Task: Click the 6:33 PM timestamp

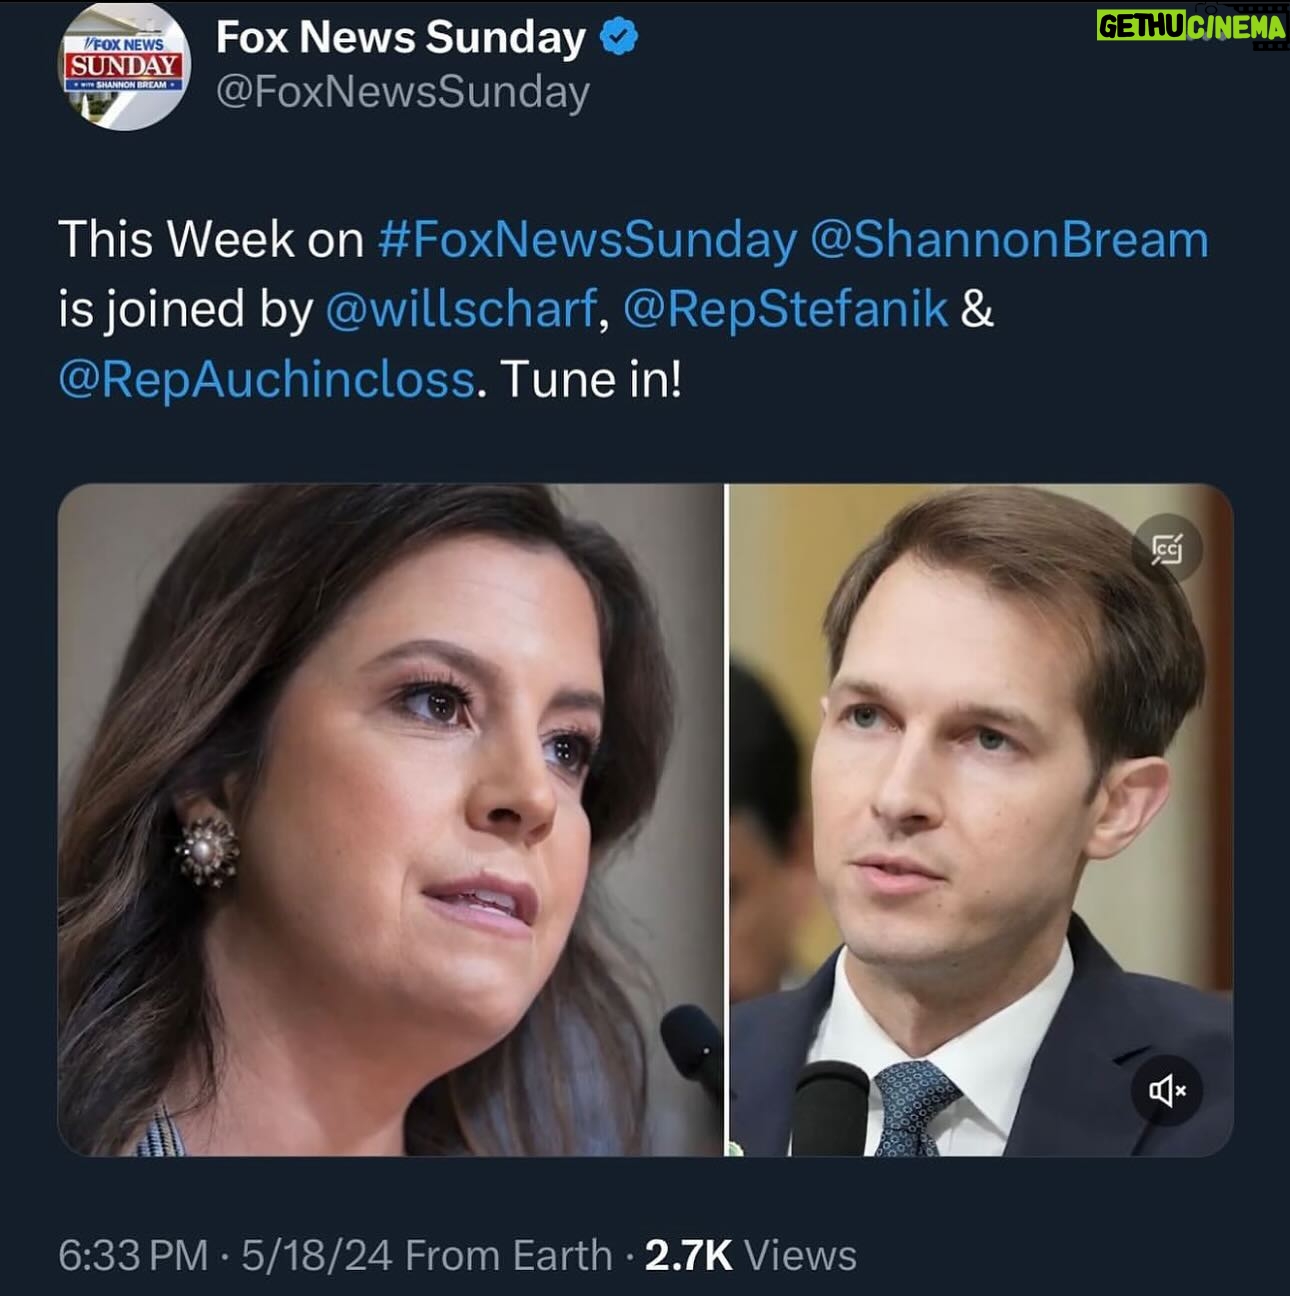Action: pyautogui.click(x=133, y=1255)
